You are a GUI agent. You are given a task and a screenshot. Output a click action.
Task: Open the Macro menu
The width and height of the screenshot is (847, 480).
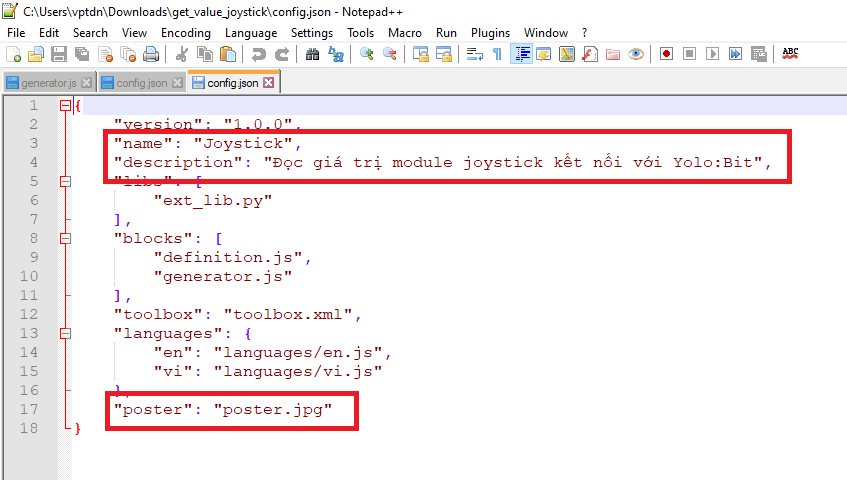tap(405, 33)
